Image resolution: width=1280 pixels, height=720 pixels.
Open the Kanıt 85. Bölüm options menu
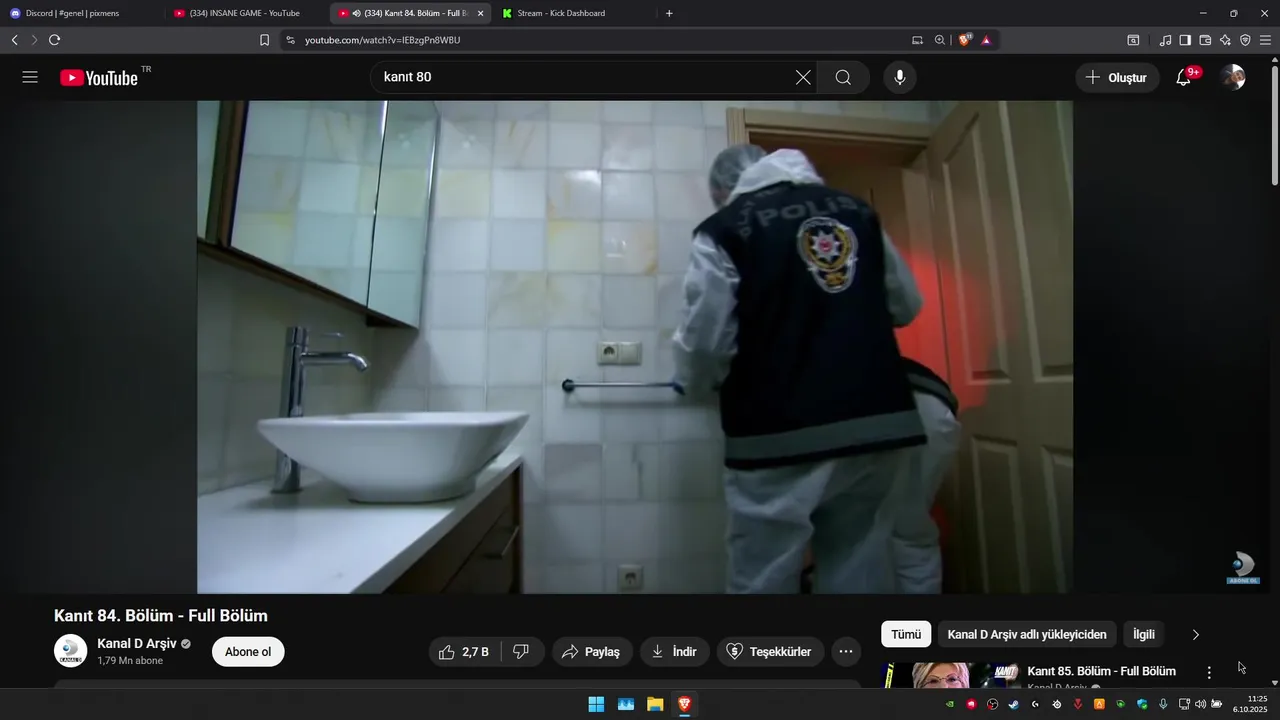(x=1209, y=673)
